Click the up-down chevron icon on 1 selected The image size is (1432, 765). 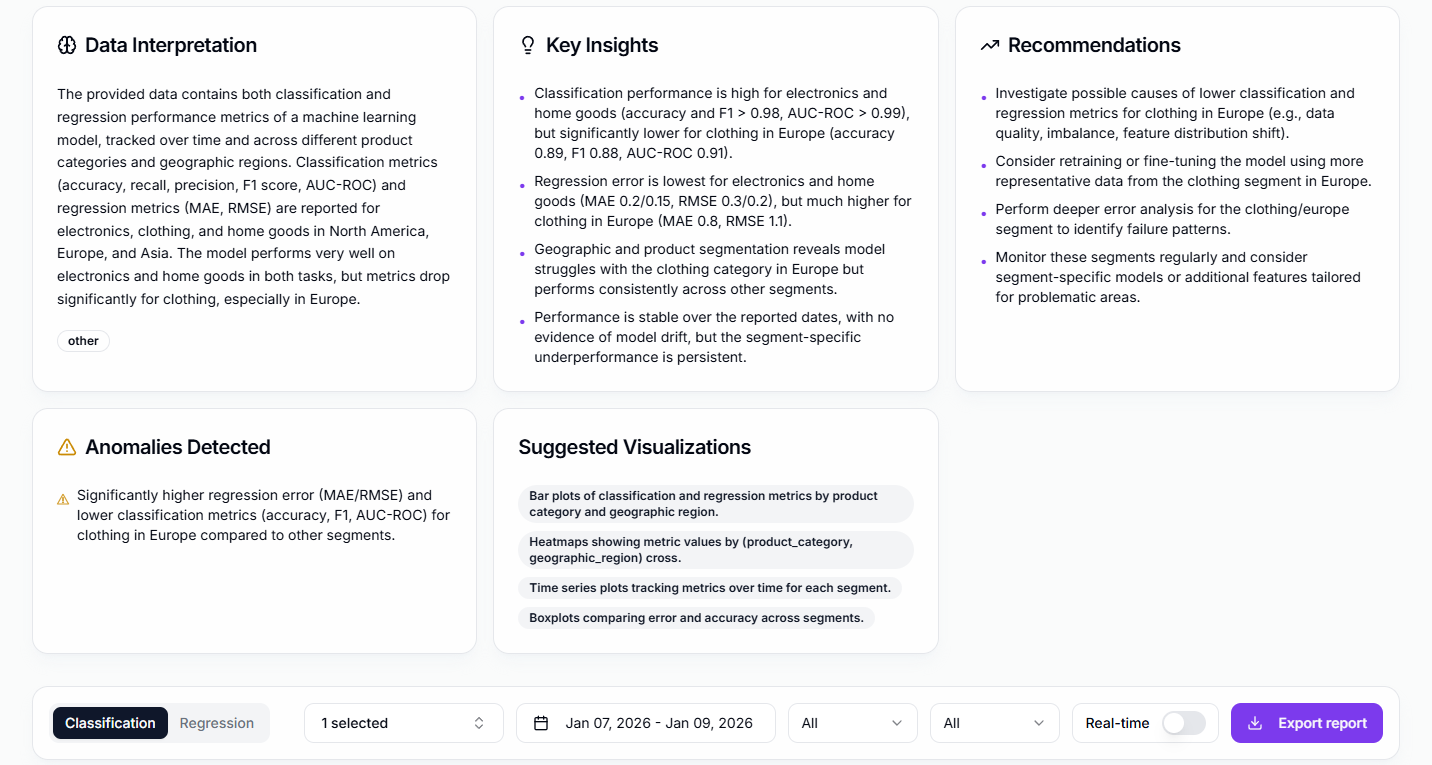479,723
